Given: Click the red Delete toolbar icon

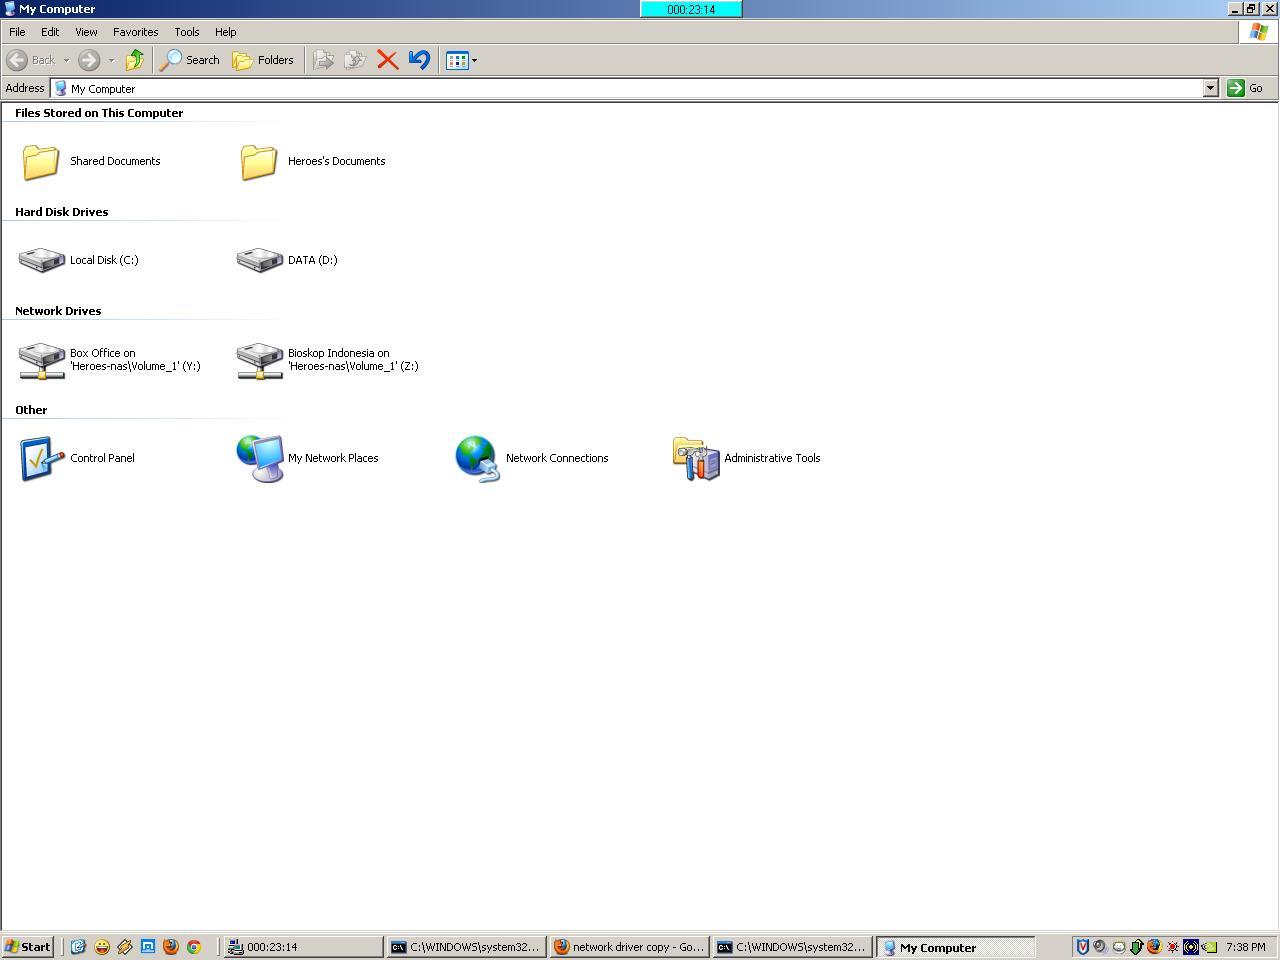Looking at the screenshot, I should 387,60.
